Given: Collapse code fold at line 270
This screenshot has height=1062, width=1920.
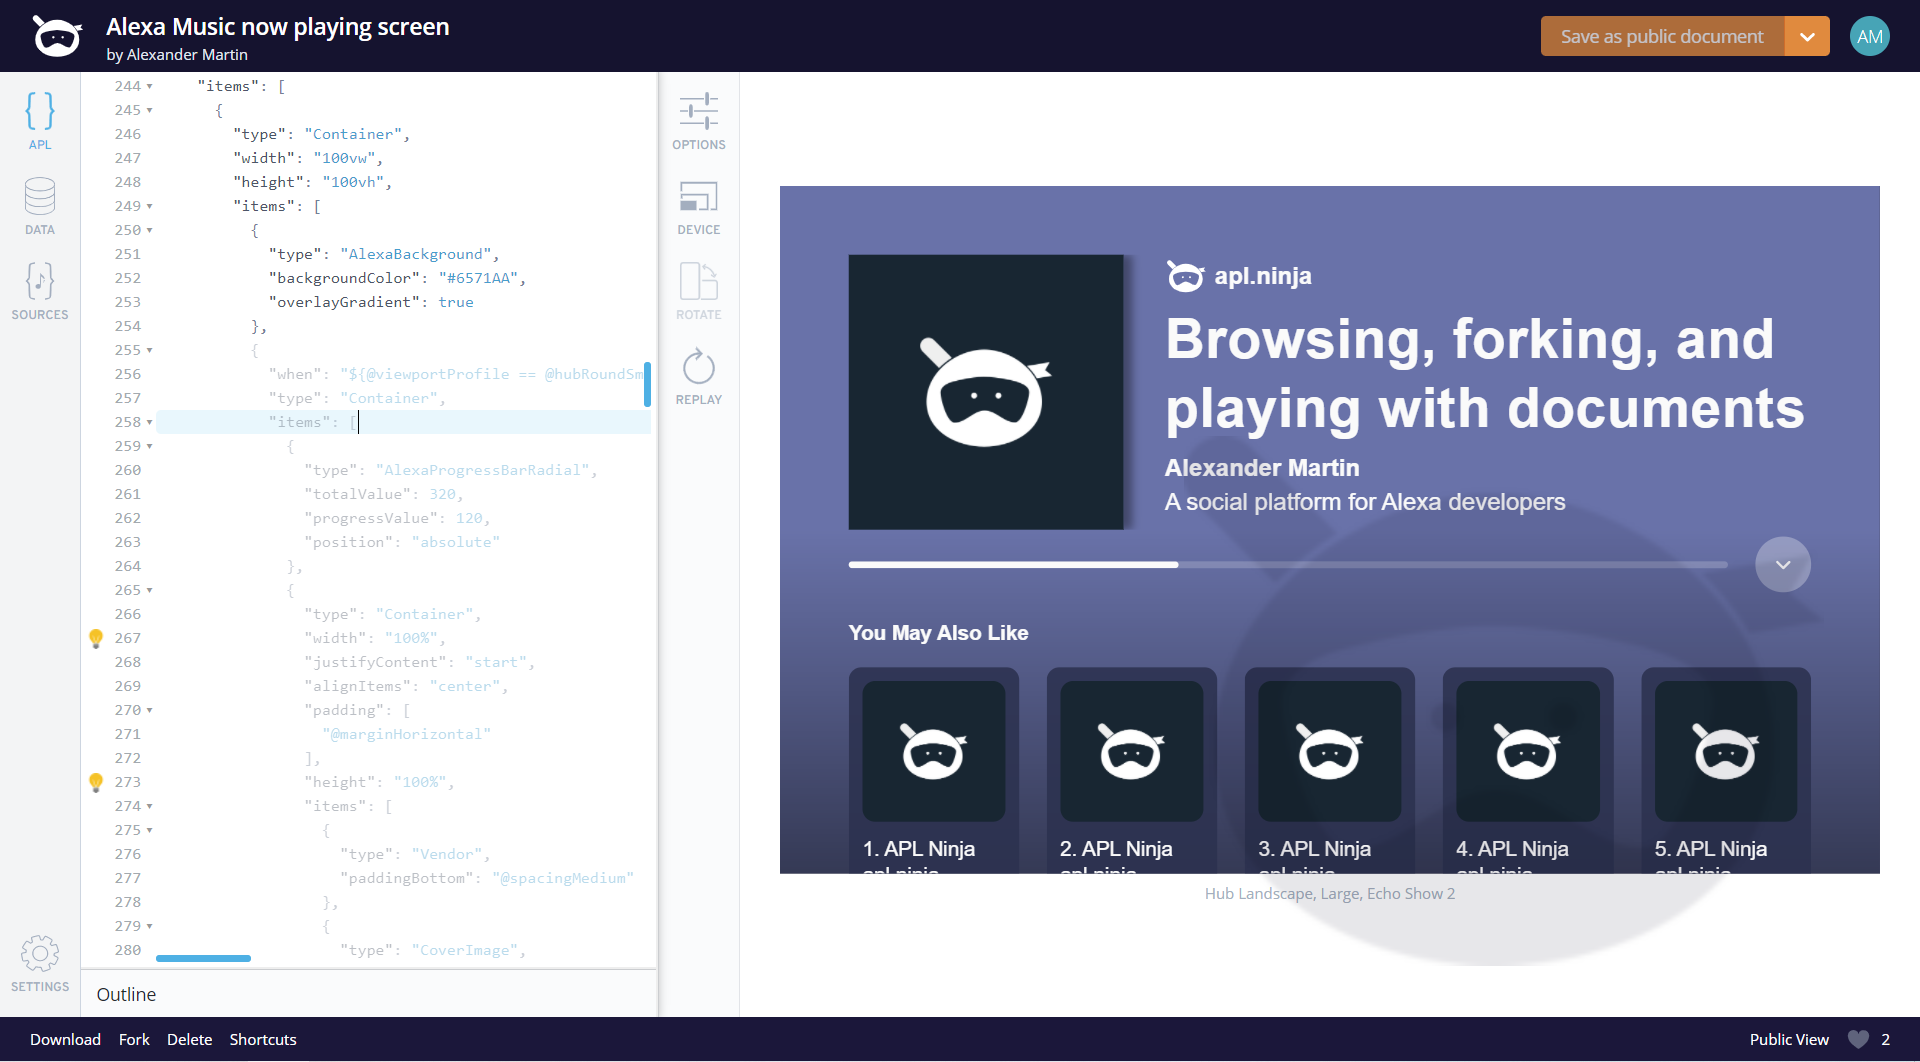Looking at the screenshot, I should click(150, 710).
